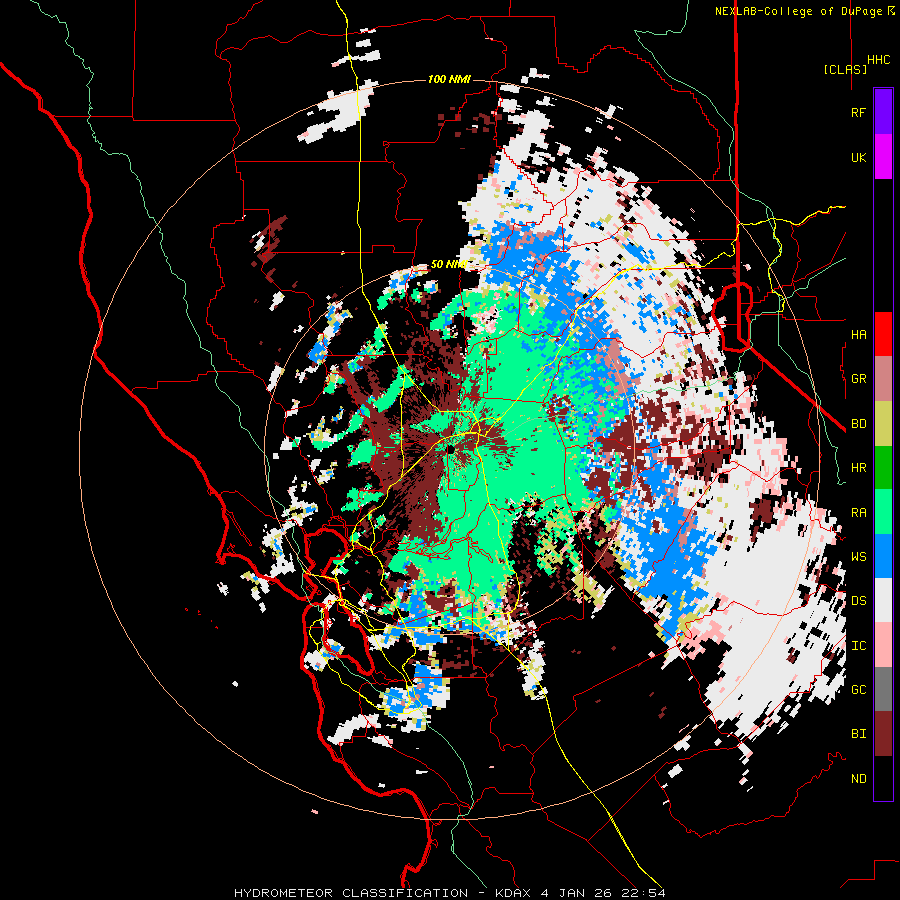
Task: Select the GR dusty-pink legend swatch
Action: tap(883, 379)
